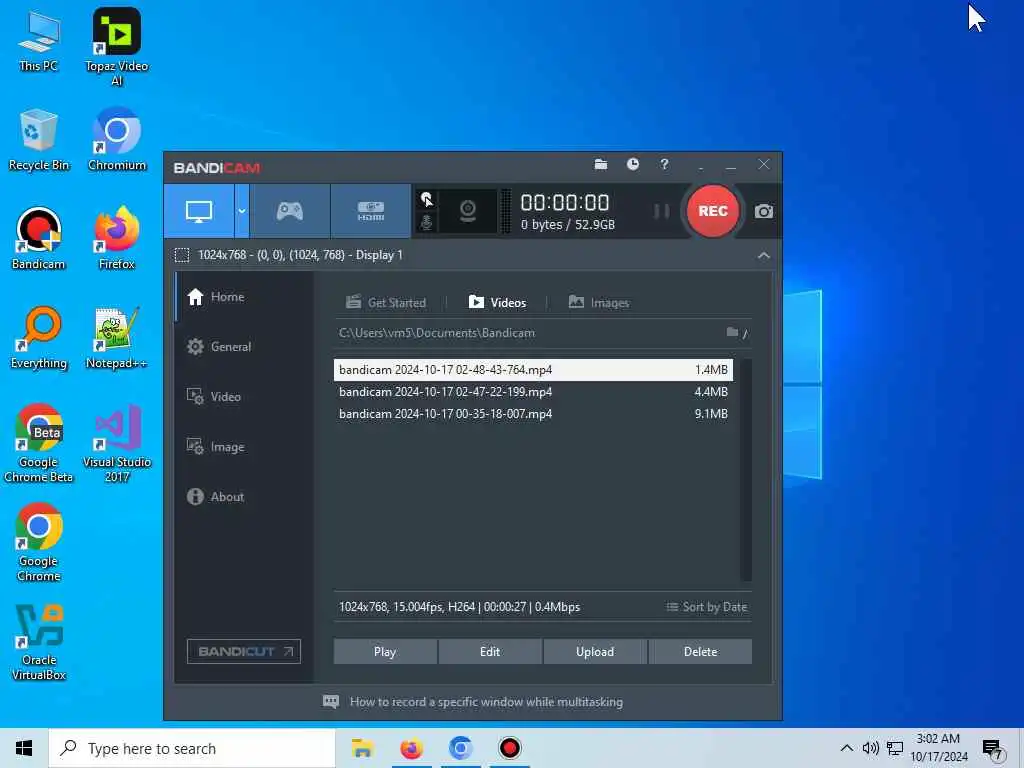This screenshot has height=768, width=1024.
Task: Open network icon in system tray
Action: coord(895,748)
